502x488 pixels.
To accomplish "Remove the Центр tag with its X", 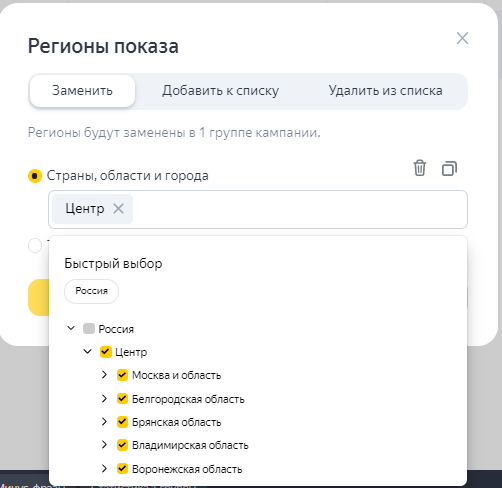I will click(118, 209).
